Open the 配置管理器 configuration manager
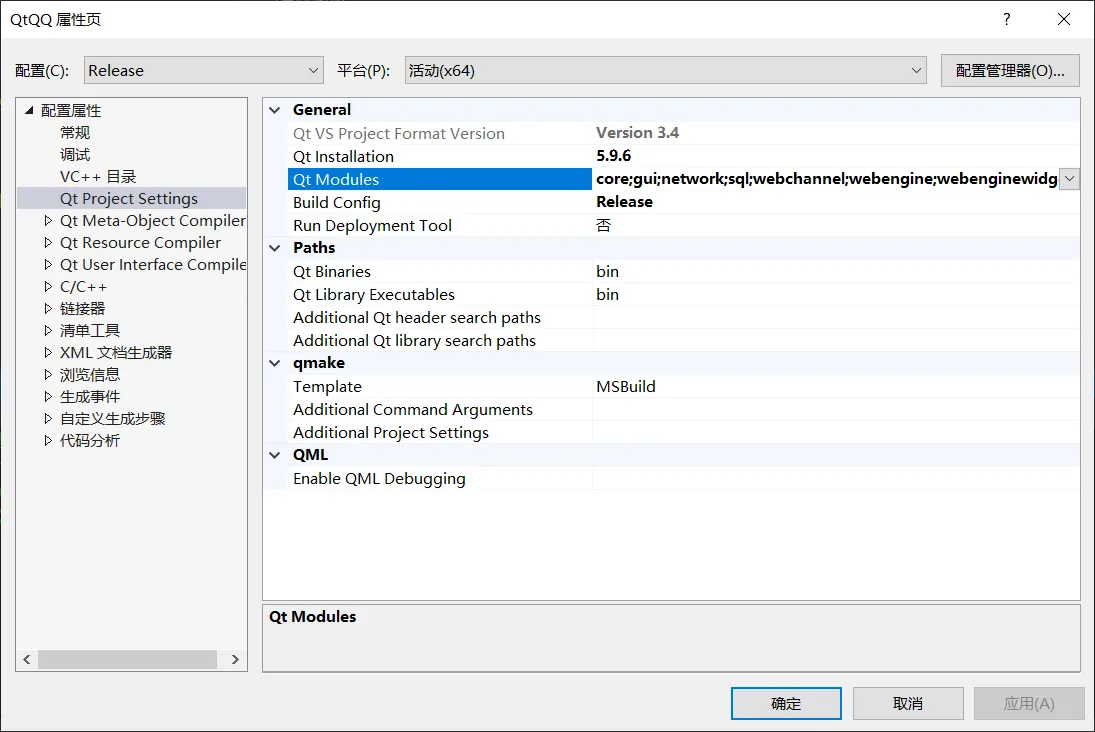Viewport: 1095px width, 732px height. (x=1010, y=71)
